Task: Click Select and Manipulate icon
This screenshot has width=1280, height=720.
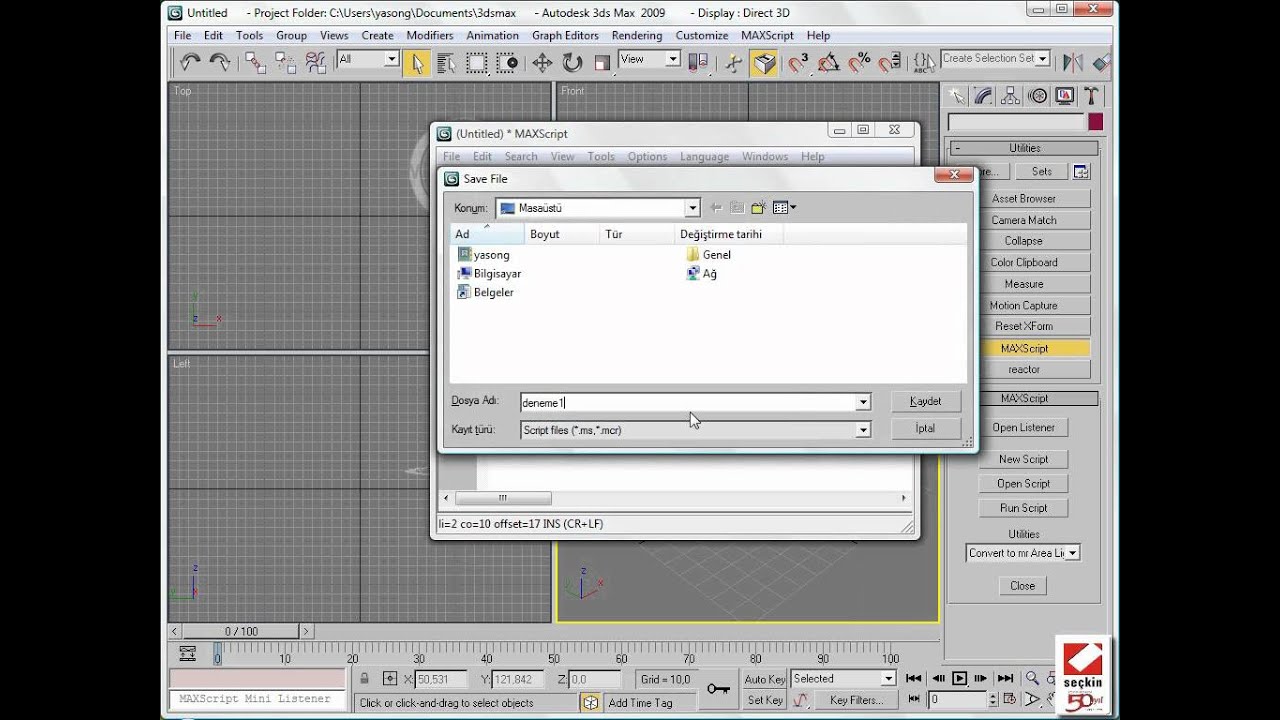Action: pos(734,63)
